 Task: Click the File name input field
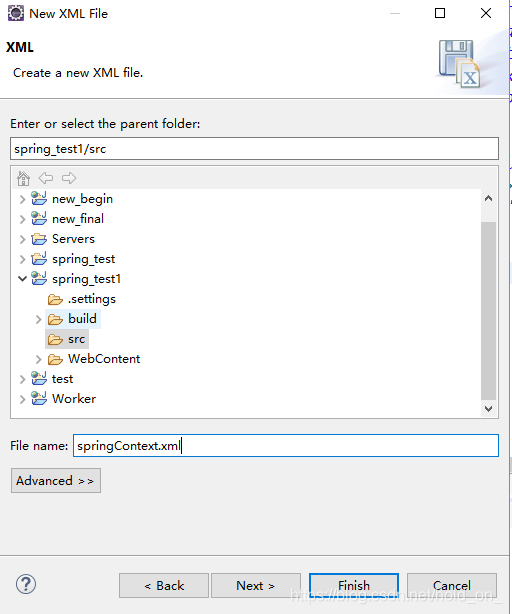tap(286, 446)
